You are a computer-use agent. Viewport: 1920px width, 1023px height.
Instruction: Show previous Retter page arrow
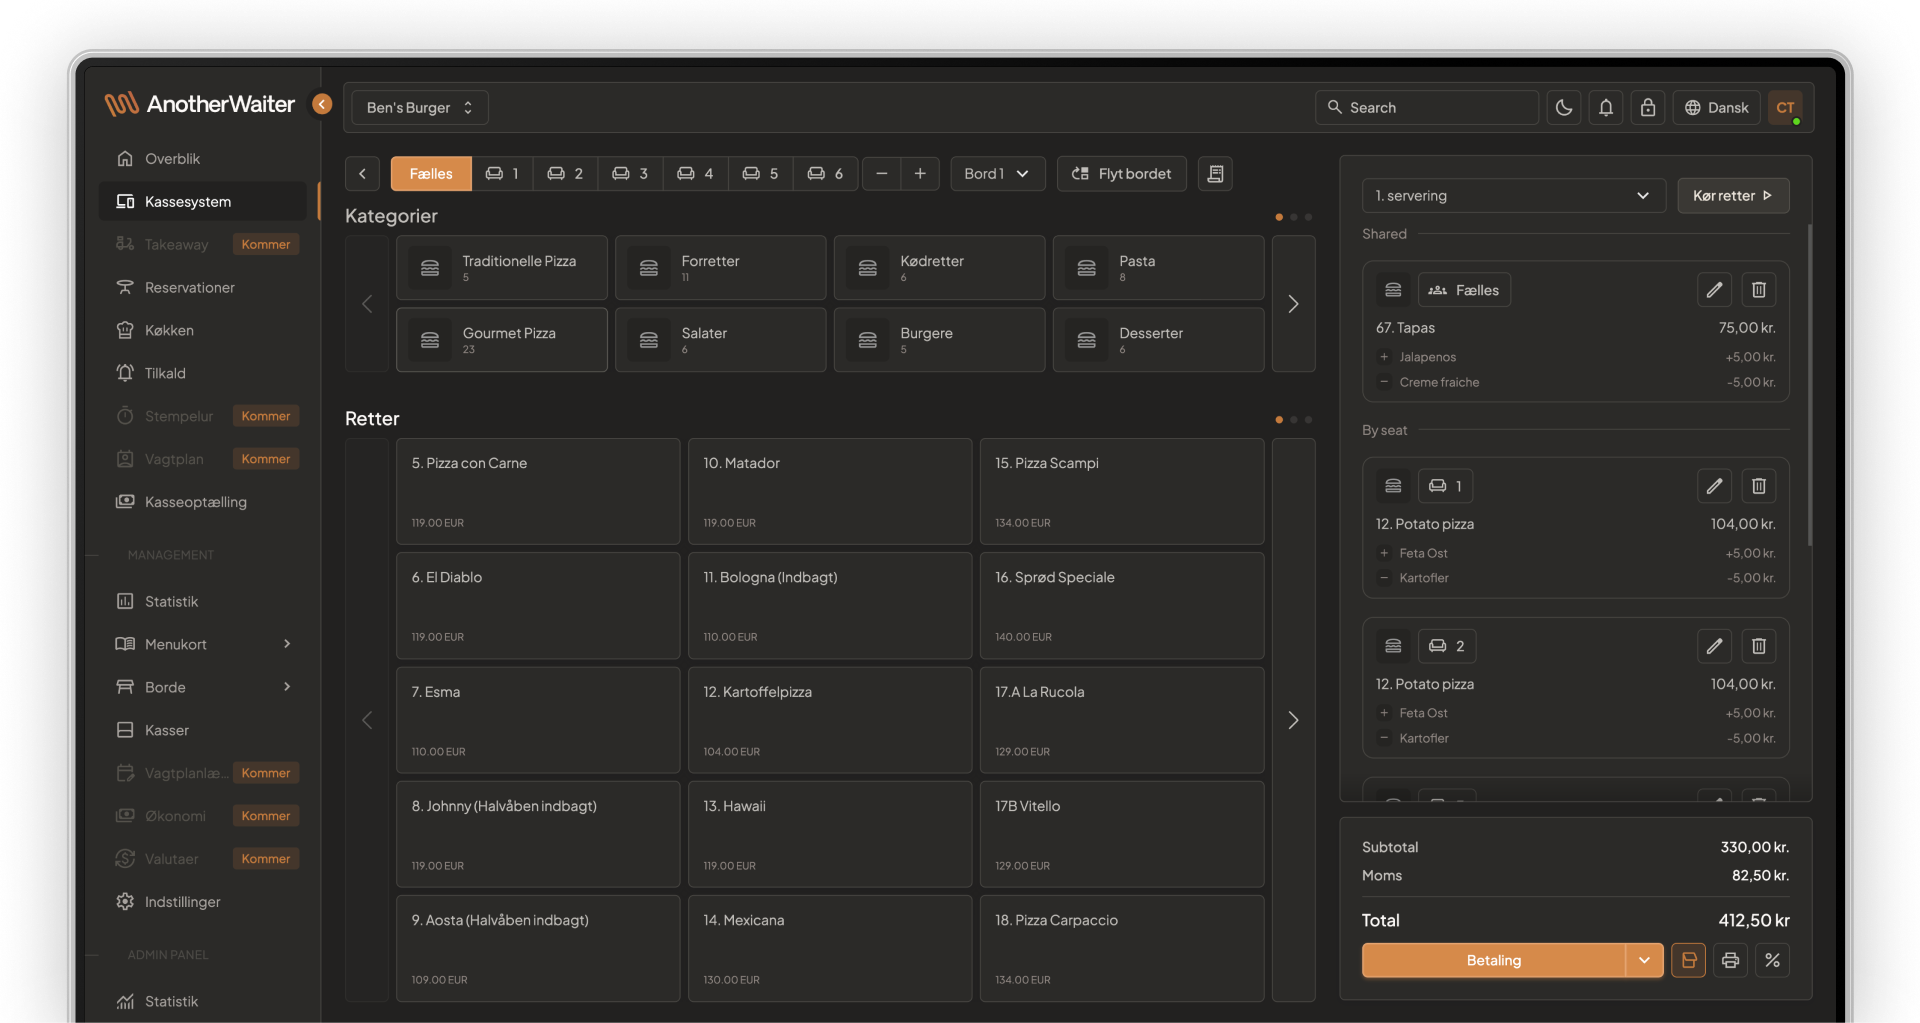[x=367, y=720]
